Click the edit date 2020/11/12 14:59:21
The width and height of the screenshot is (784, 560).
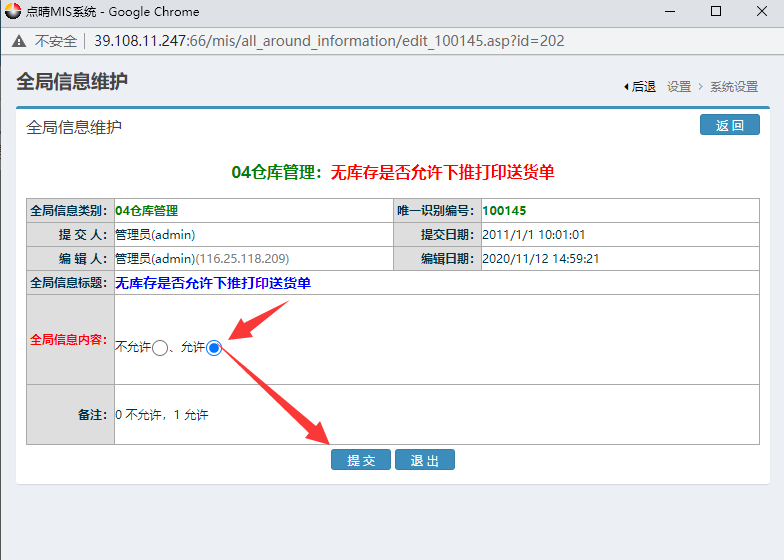(541, 259)
